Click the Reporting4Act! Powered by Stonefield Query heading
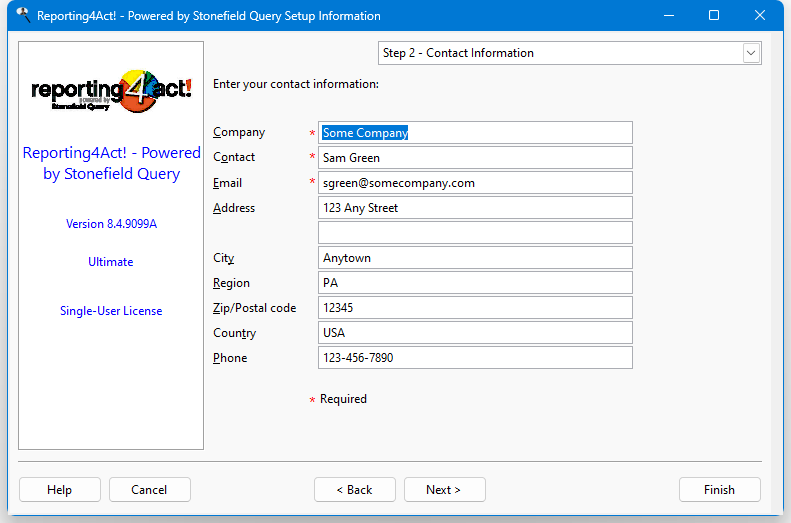The image size is (791, 523). coord(111,163)
